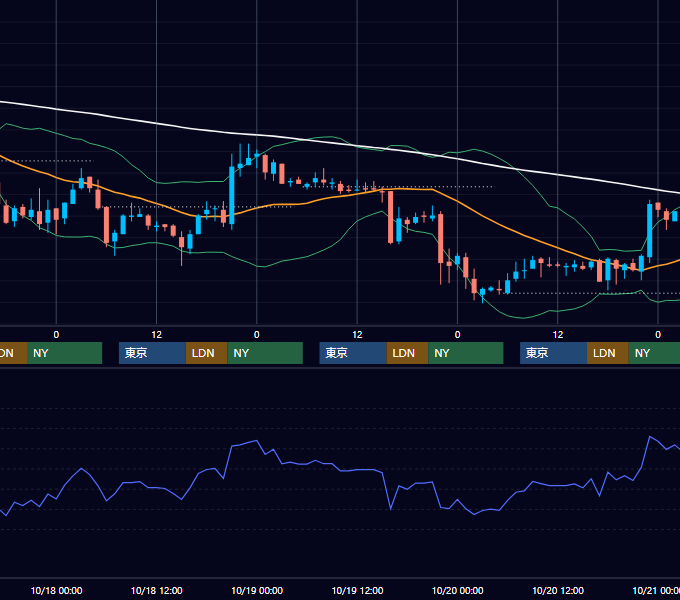Click the 10/20 00:00 date label

pos(458,590)
